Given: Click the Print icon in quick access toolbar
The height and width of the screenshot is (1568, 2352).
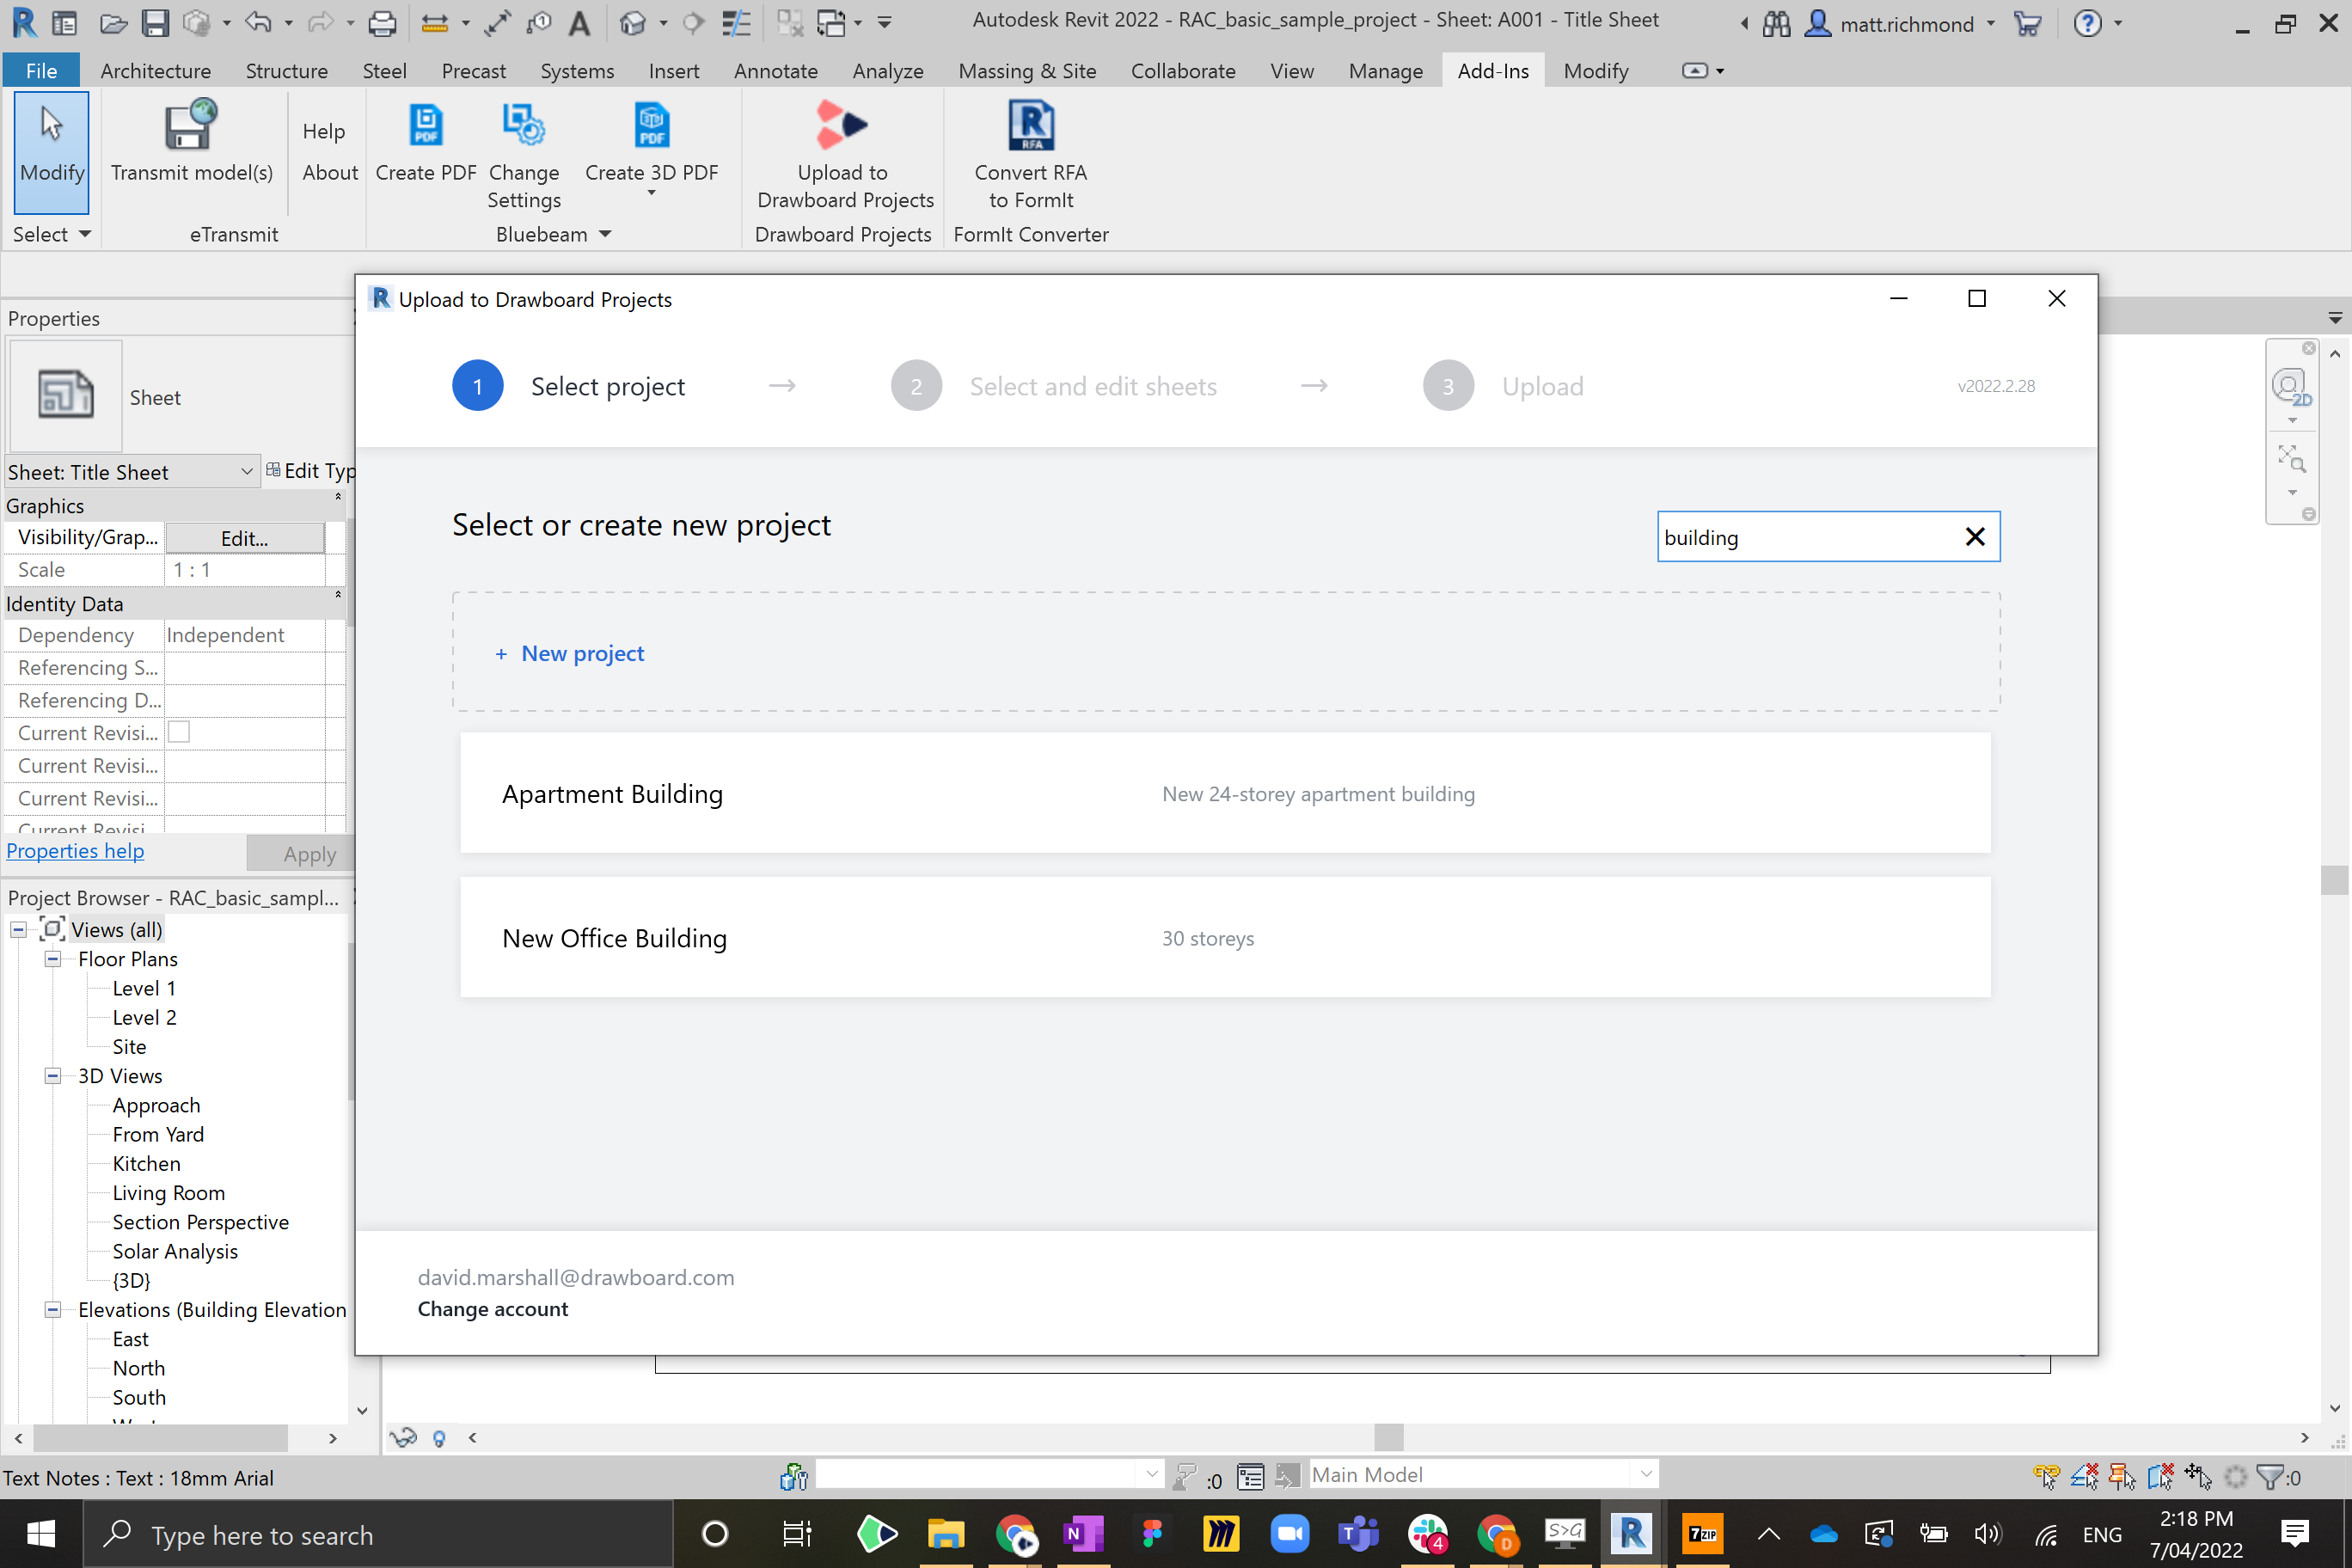Looking at the screenshot, I should coord(382,22).
